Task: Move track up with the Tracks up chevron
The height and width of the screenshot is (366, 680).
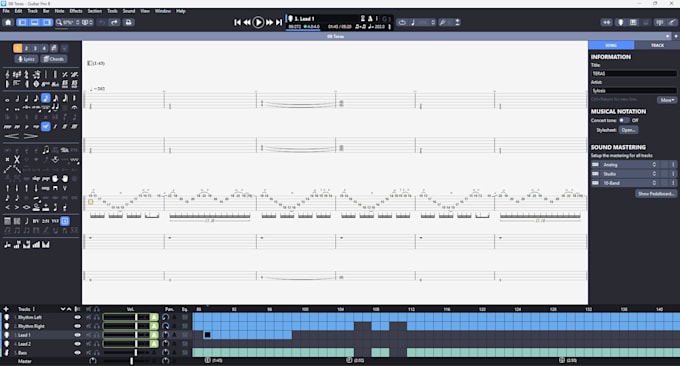Action: (69, 309)
